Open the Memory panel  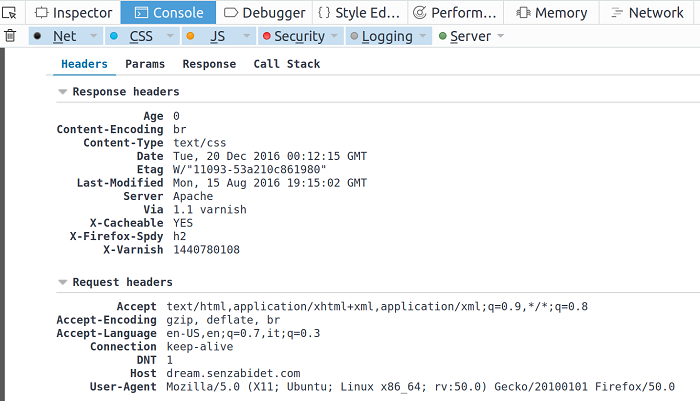point(550,13)
